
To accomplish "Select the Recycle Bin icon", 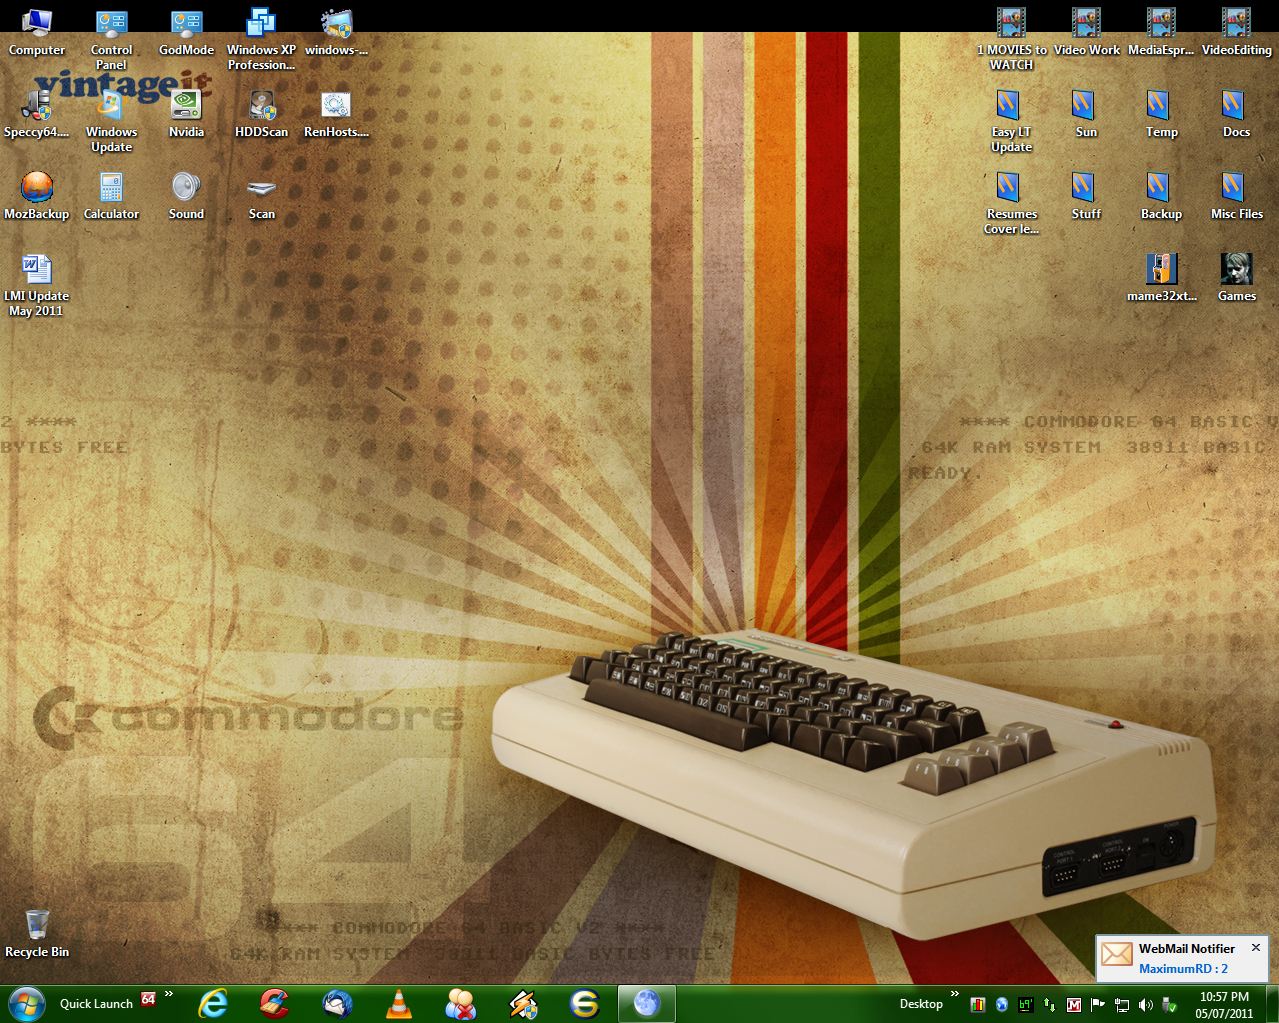I will point(36,935).
